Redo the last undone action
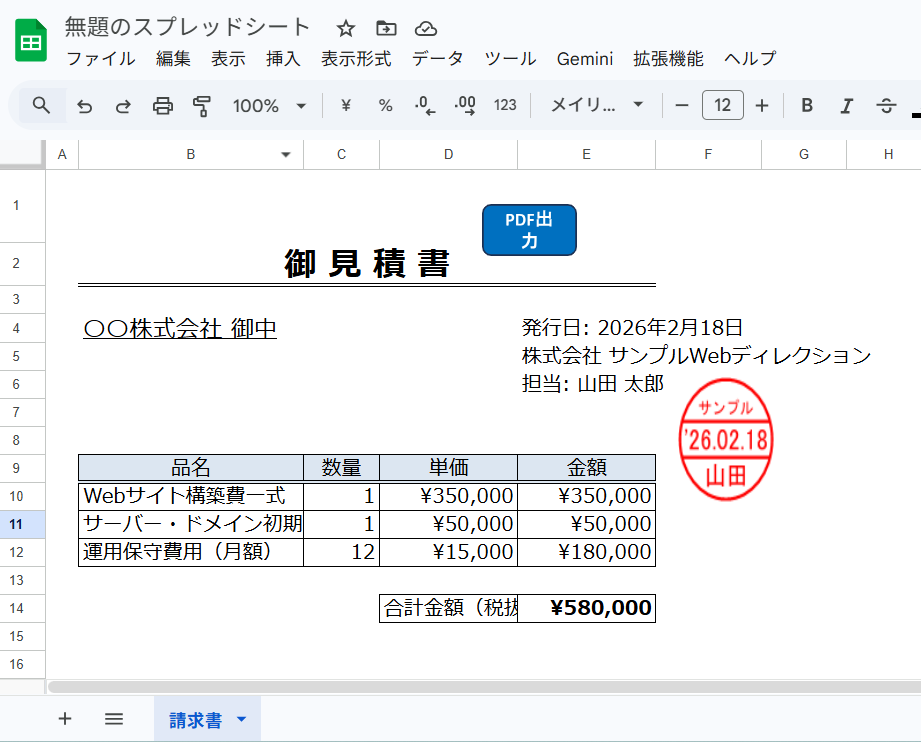Viewport: 921px width, 742px height. click(123, 105)
